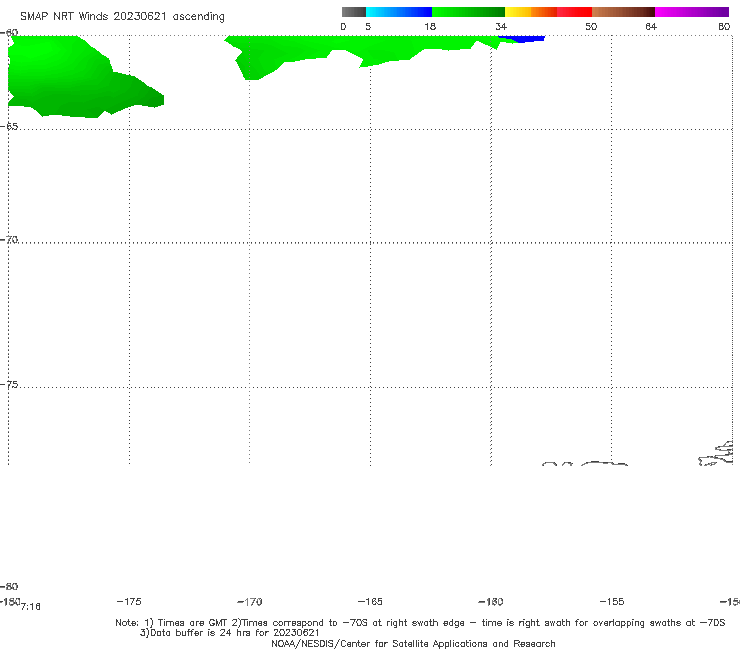Click the color bar scale label "18"
Screen dimensions: 740x650
[x=430, y=27]
